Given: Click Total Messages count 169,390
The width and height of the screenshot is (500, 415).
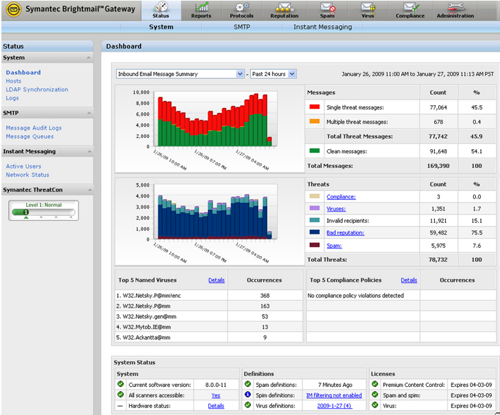Looking at the screenshot, I should point(438,166).
